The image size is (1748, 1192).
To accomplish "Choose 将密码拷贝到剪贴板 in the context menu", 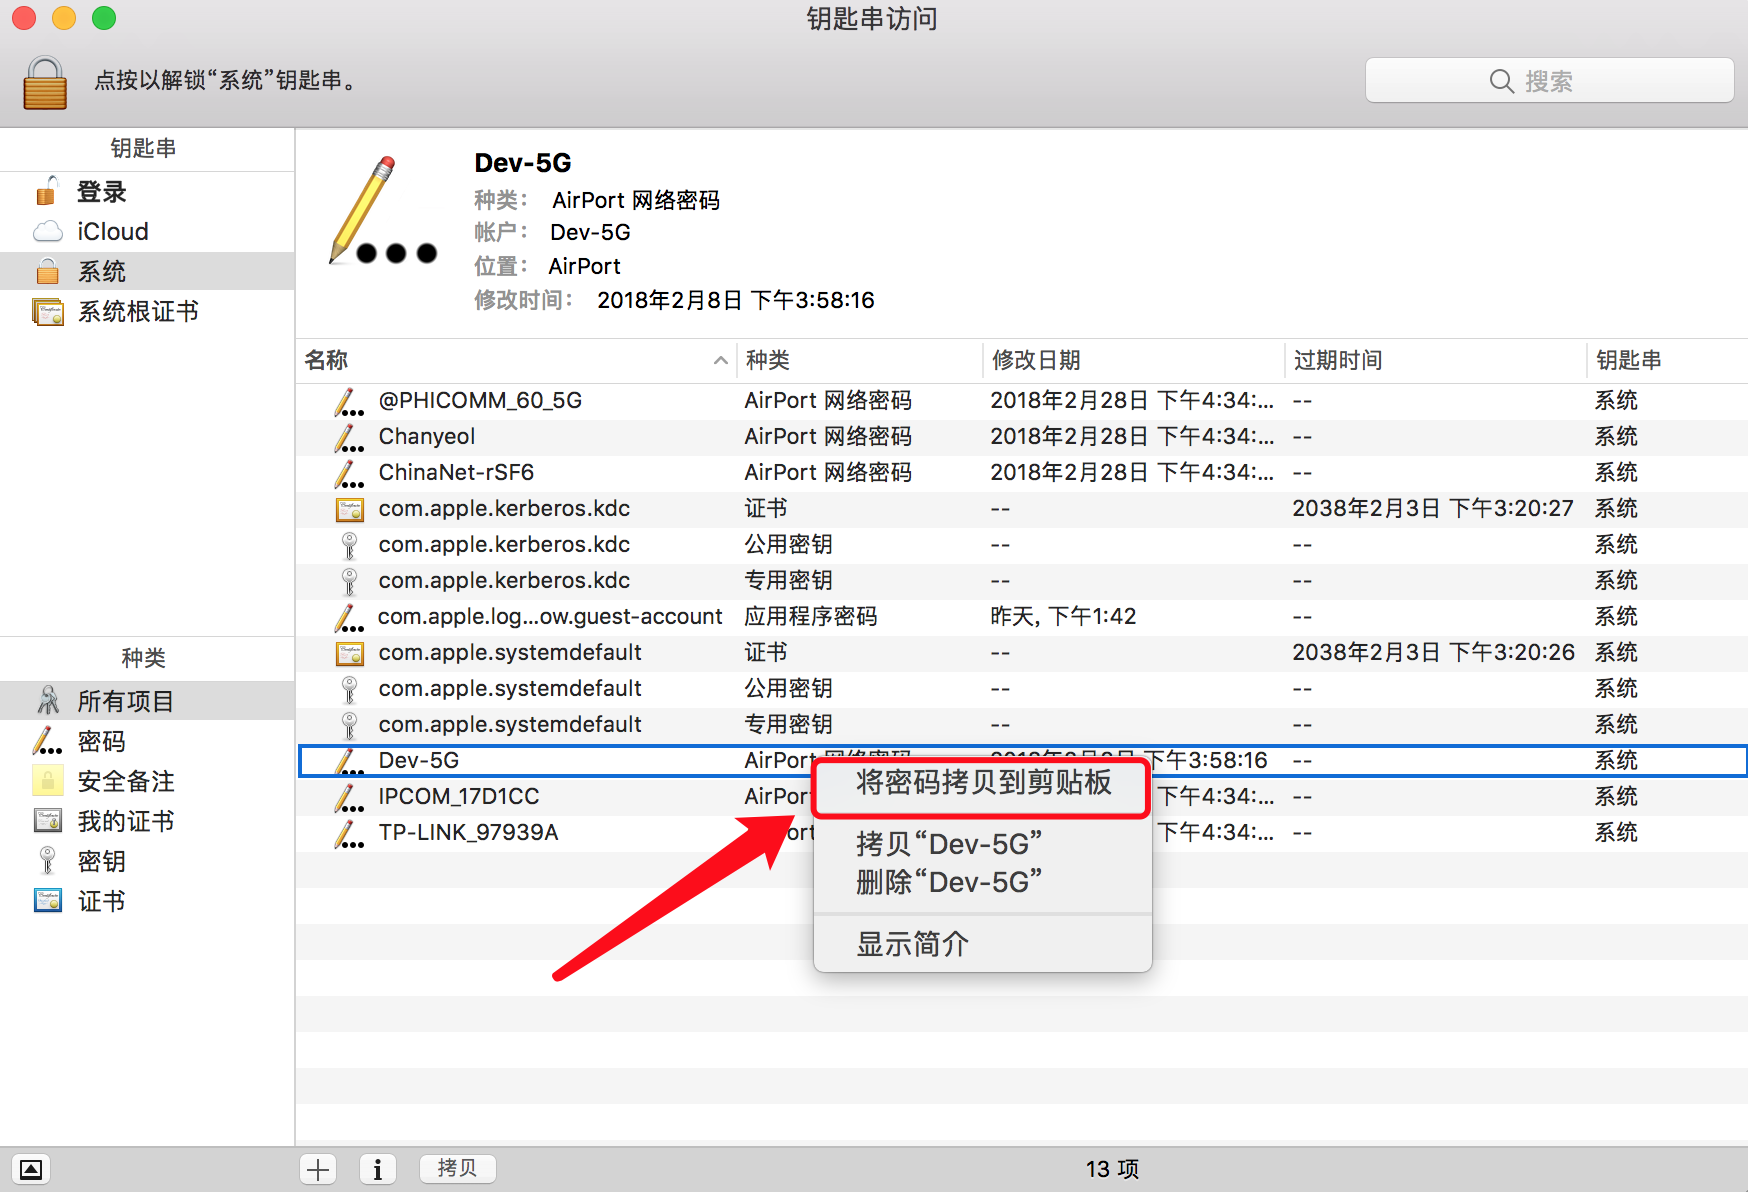I will tap(983, 783).
